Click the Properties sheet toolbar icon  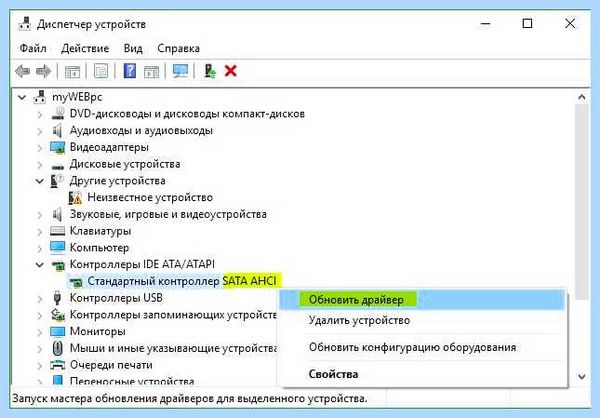(x=101, y=71)
